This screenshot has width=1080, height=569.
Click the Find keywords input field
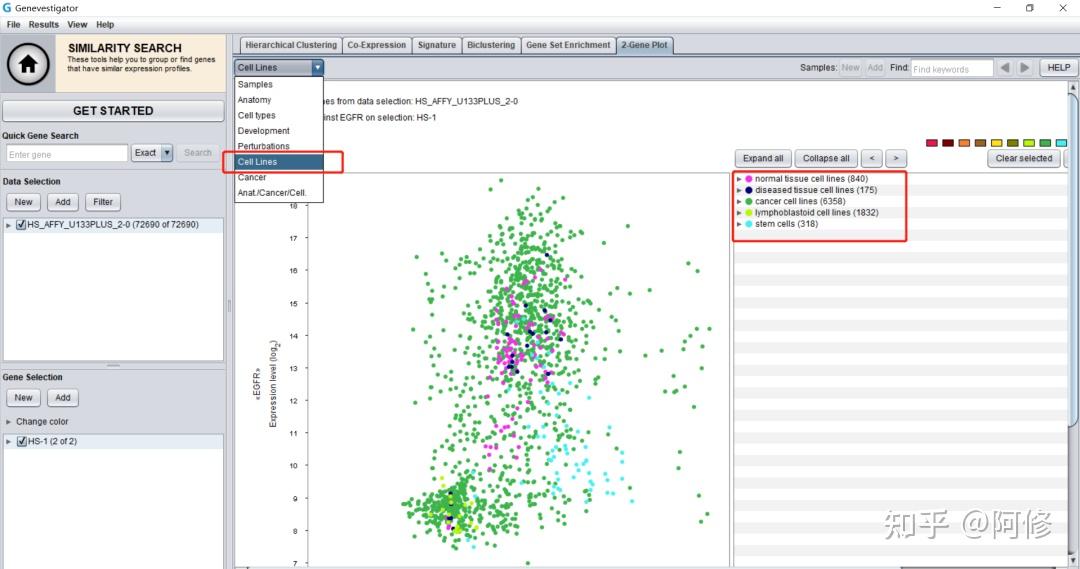[952, 68]
